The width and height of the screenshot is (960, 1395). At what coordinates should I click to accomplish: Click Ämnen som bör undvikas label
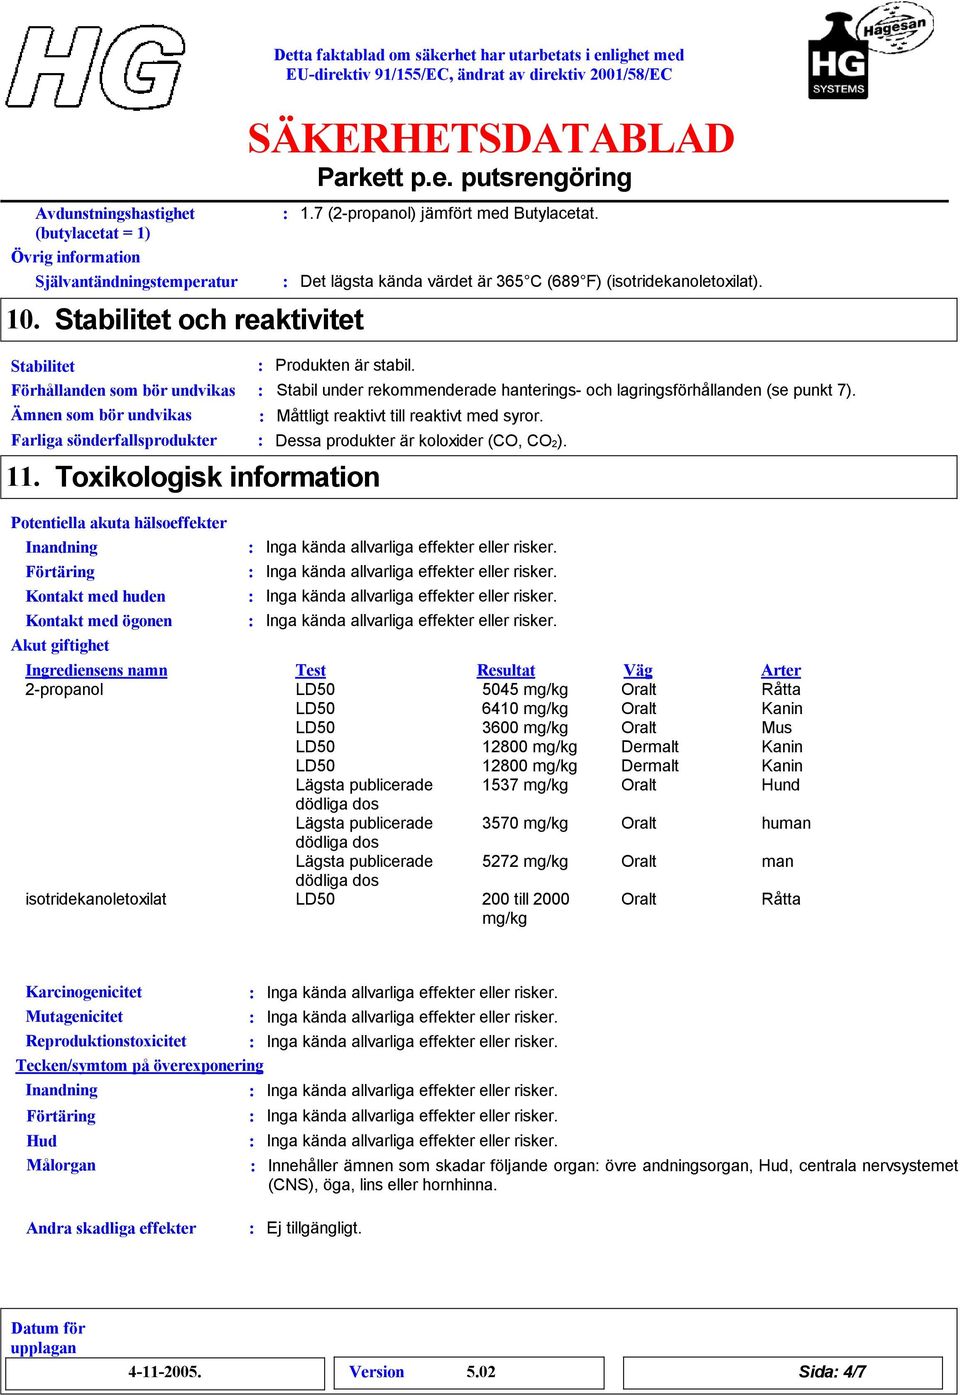tap(101, 415)
